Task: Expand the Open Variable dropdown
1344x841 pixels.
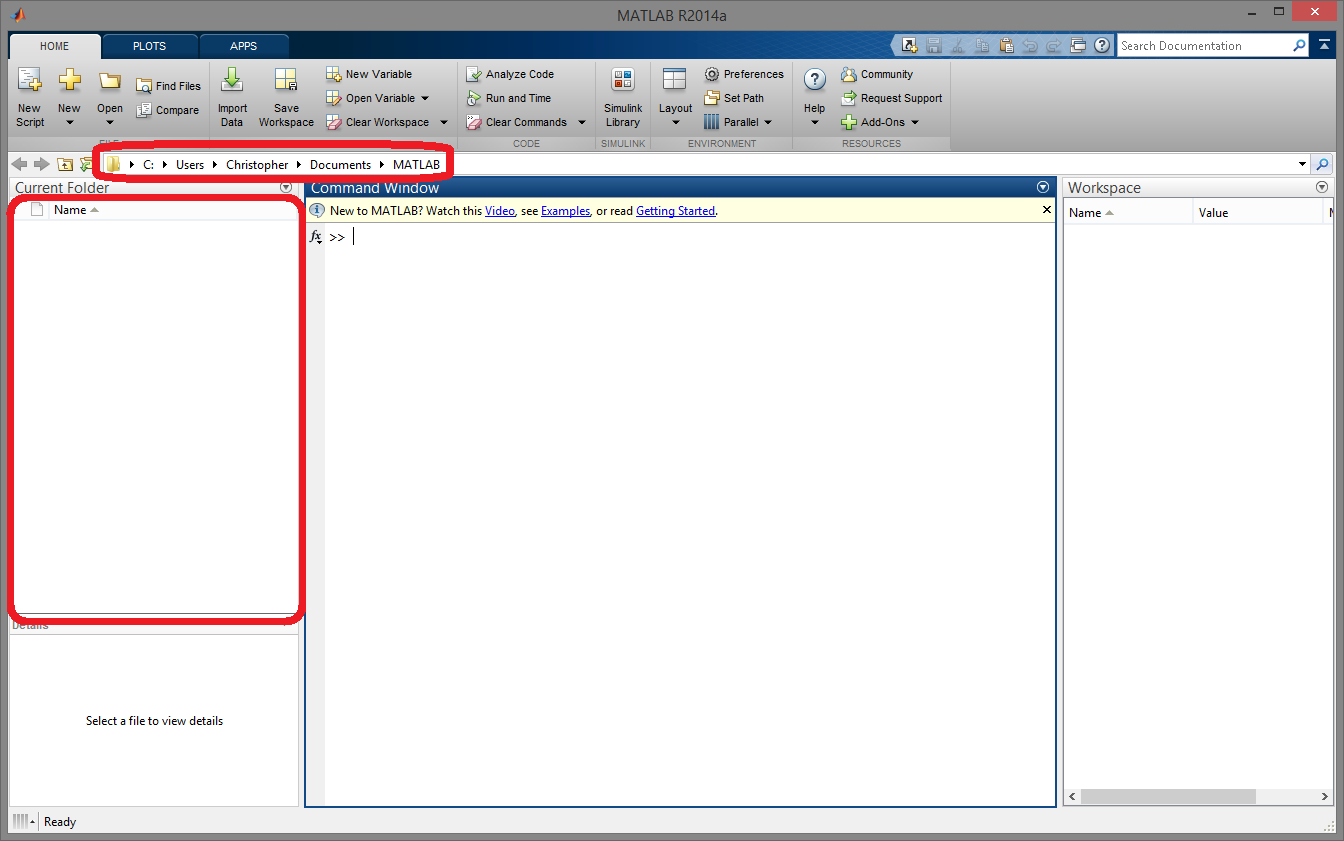Action: click(x=424, y=97)
